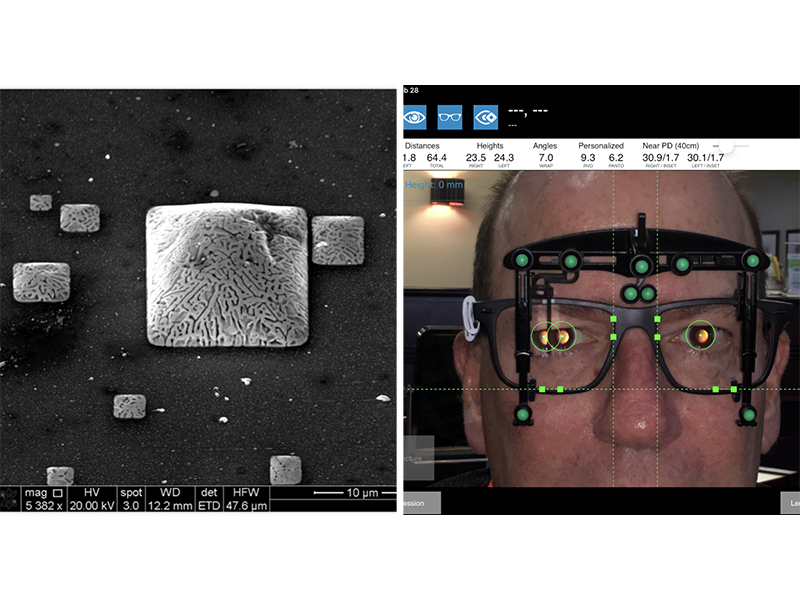Click the Panto value 6.2
This screenshot has height=600, width=800.
pos(616,158)
